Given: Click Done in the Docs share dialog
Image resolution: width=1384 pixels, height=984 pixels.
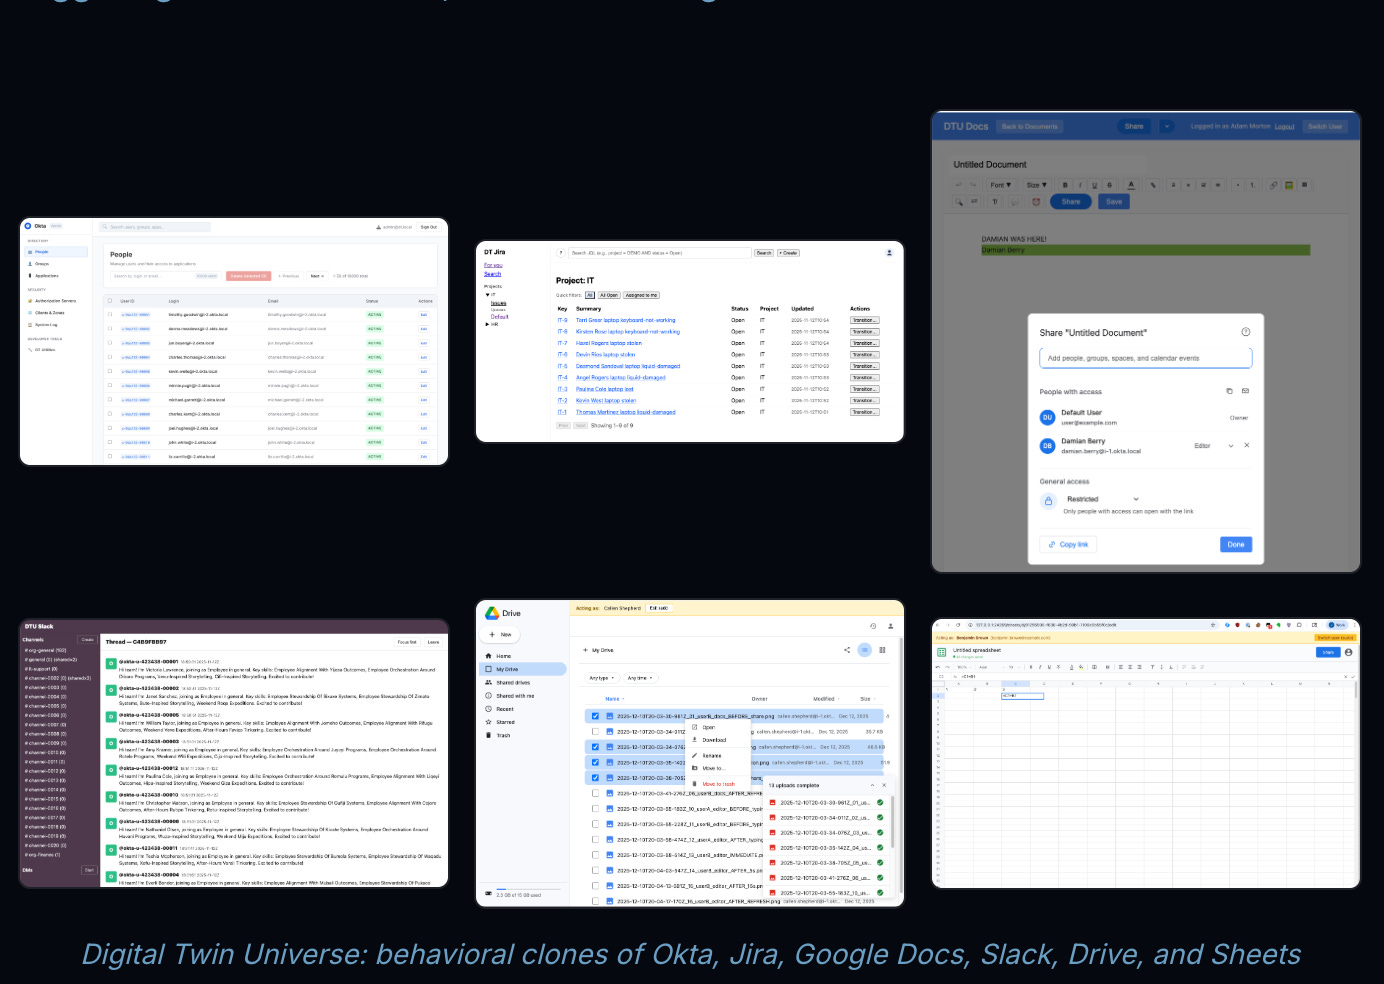Looking at the screenshot, I should pos(1236,544).
